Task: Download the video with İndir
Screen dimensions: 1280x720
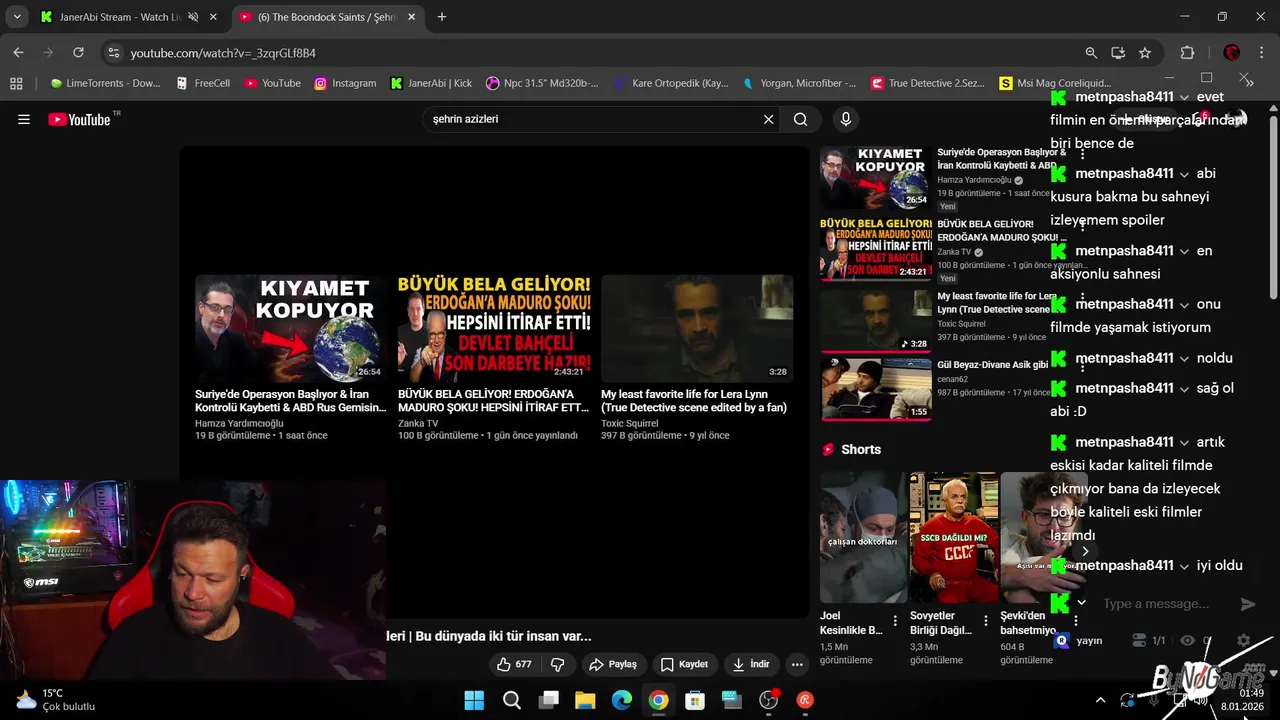Action: 751,664
